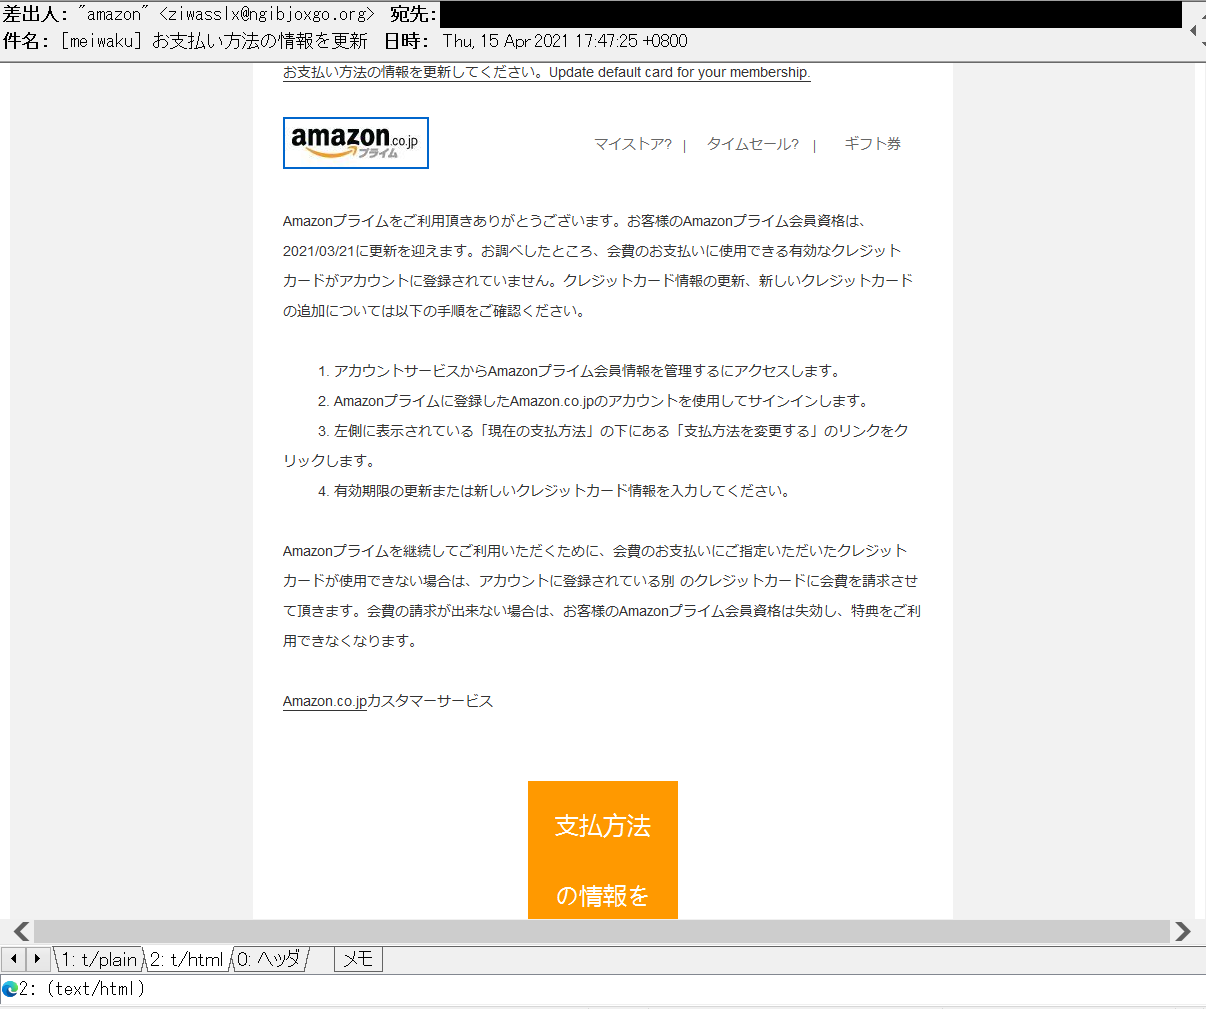The height and width of the screenshot is (1009, 1206).
Task: Switch to the 2: t/html tab
Action: pyautogui.click(x=187, y=959)
